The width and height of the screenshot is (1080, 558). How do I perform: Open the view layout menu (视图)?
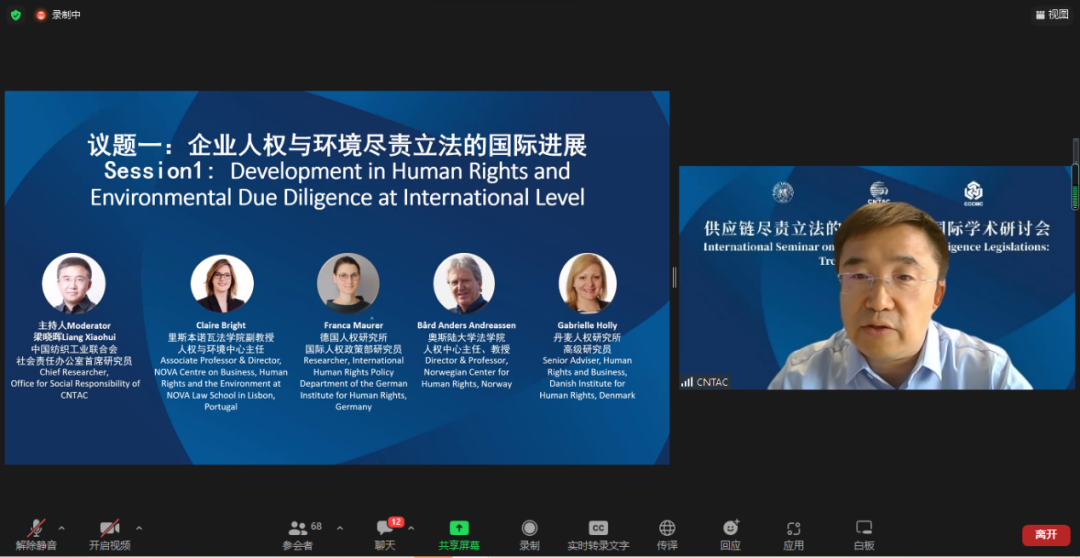(1052, 14)
